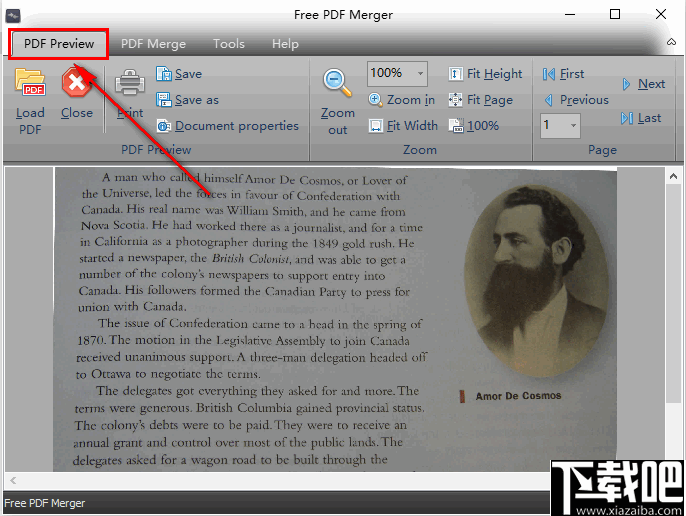
Task: Click the Save label button
Action: [189, 74]
